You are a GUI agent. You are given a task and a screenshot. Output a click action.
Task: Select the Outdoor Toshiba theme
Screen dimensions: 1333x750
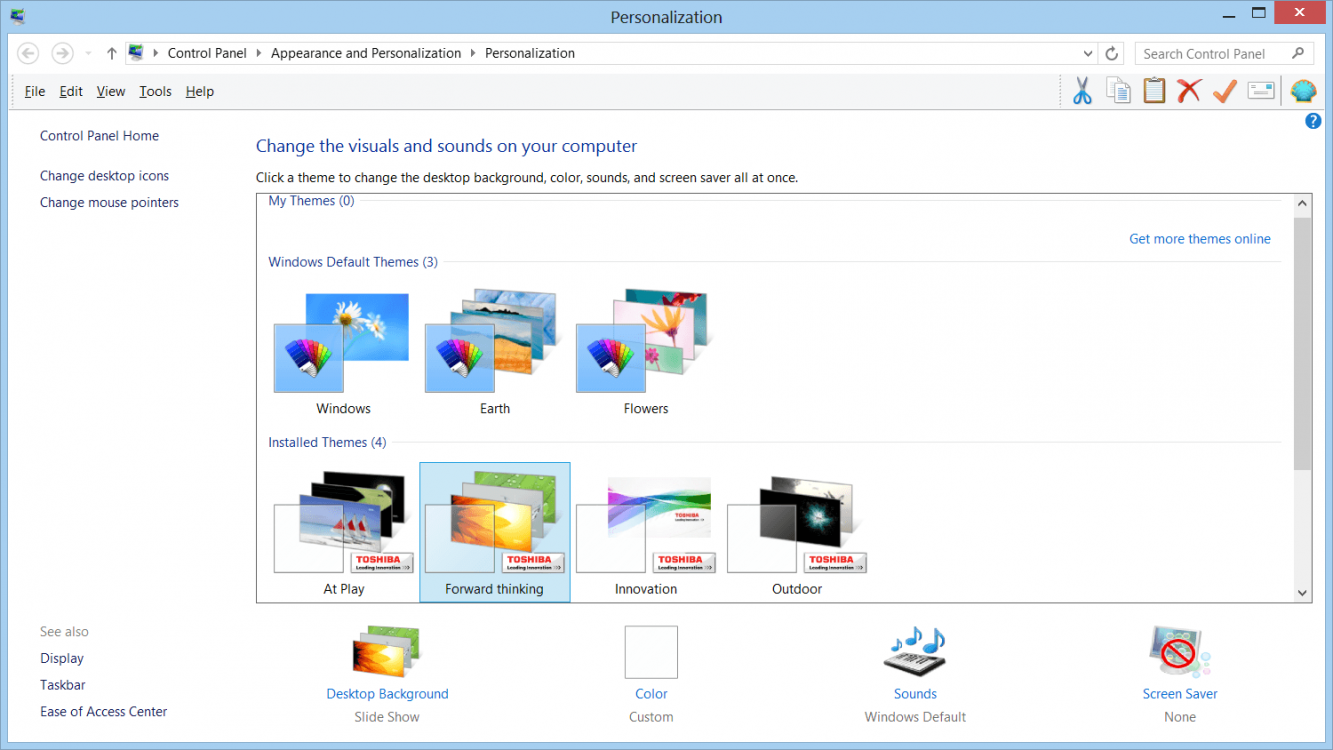797,534
